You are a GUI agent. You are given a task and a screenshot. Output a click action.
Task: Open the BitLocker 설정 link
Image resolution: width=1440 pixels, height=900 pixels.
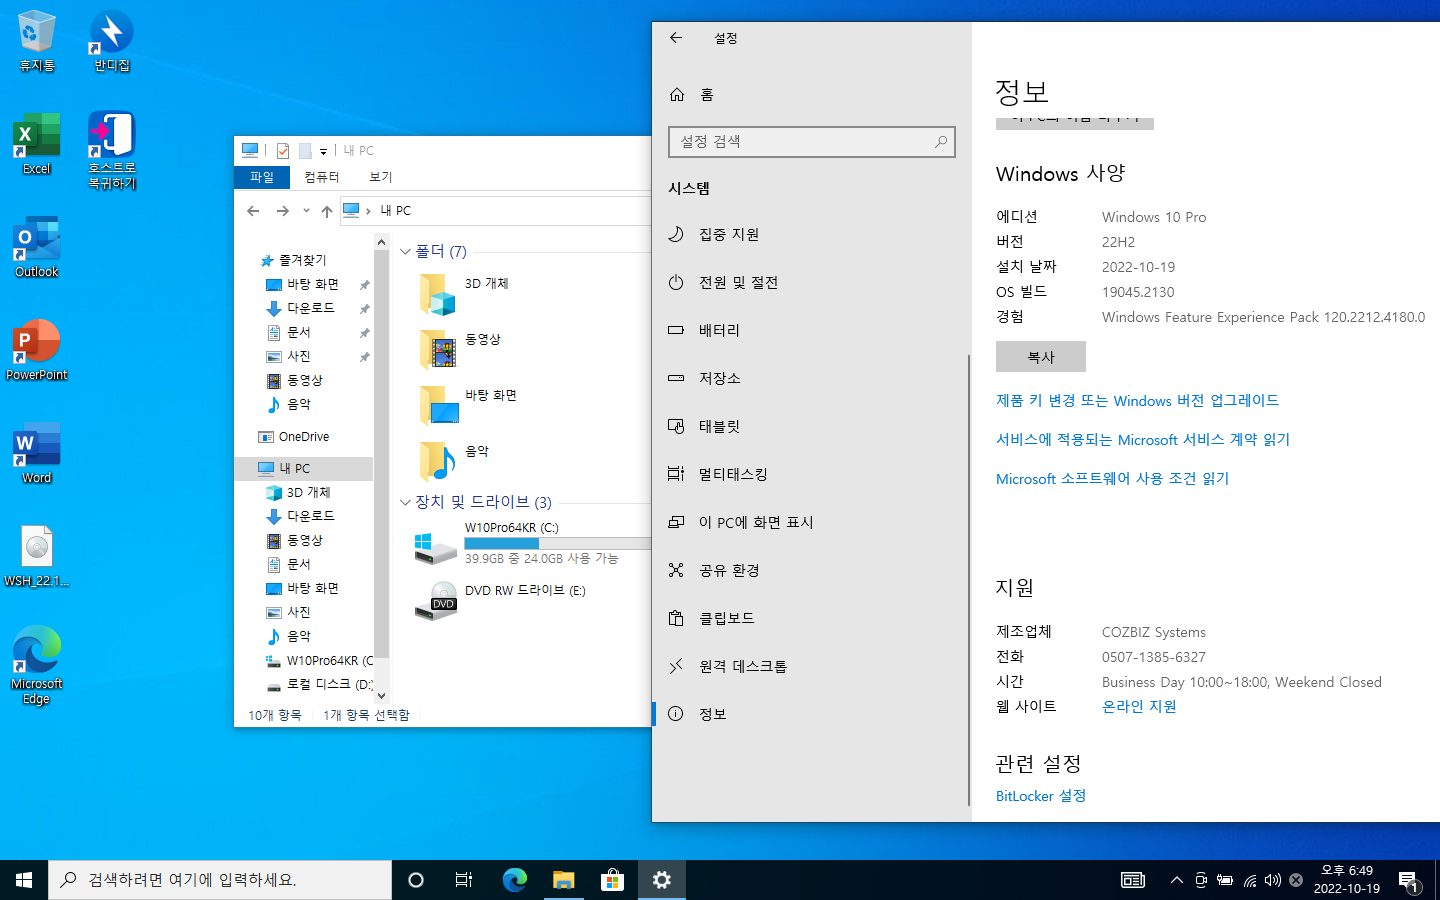coord(1041,796)
